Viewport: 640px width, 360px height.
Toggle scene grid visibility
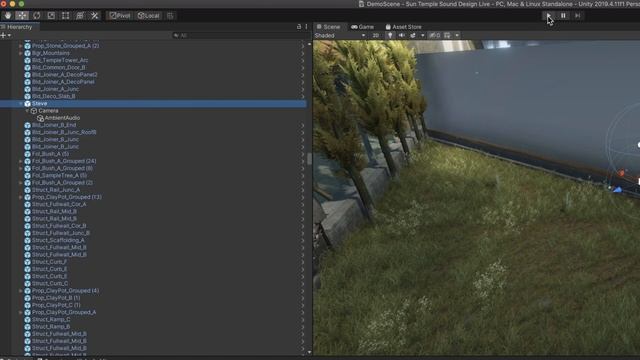tap(447, 36)
